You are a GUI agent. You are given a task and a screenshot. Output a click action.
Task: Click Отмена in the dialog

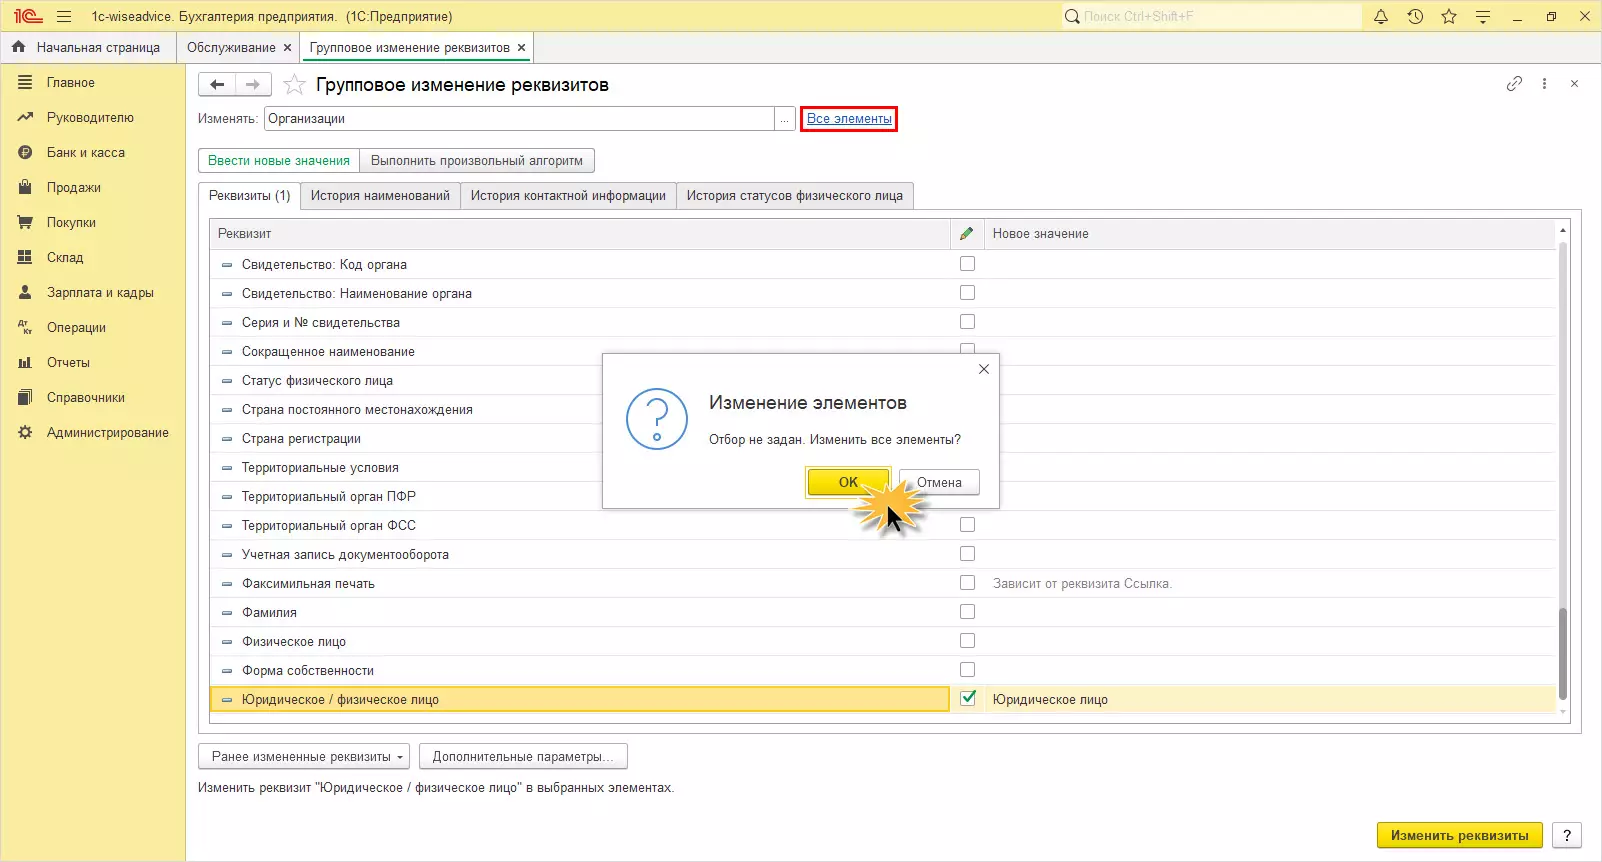tap(939, 482)
